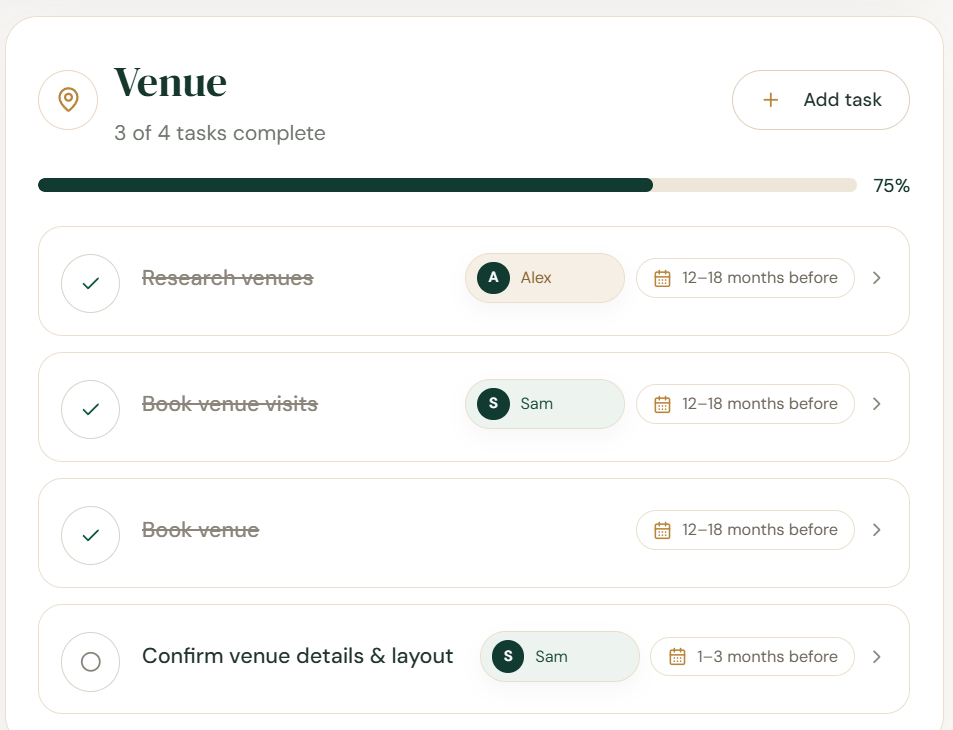953x730 pixels.
Task: Expand Confirm venue details & layout chevron
Action: point(876,656)
